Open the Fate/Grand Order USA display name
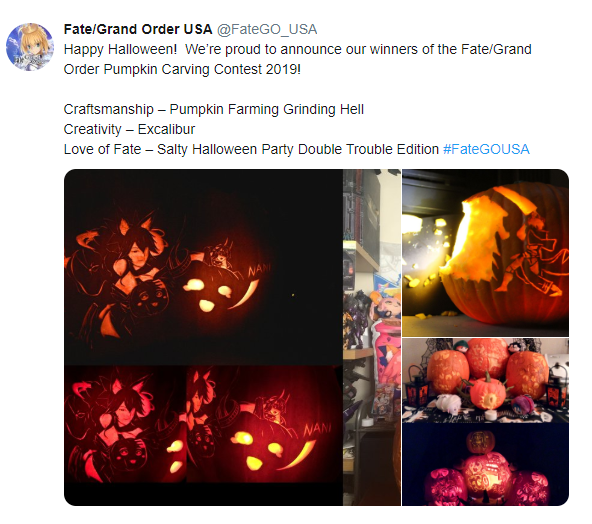Viewport: 592px width, 524px height. (x=138, y=29)
